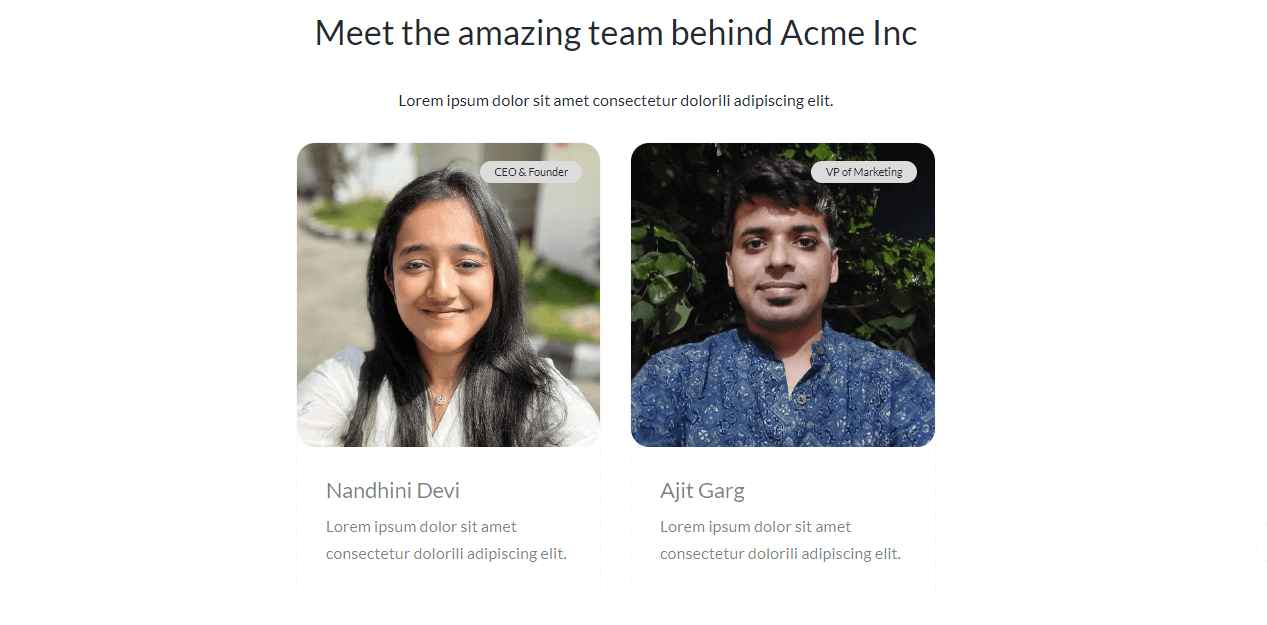1267x625 pixels.
Task: Click empty space below Nandhini's card description
Action: click(x=448, y=588)
